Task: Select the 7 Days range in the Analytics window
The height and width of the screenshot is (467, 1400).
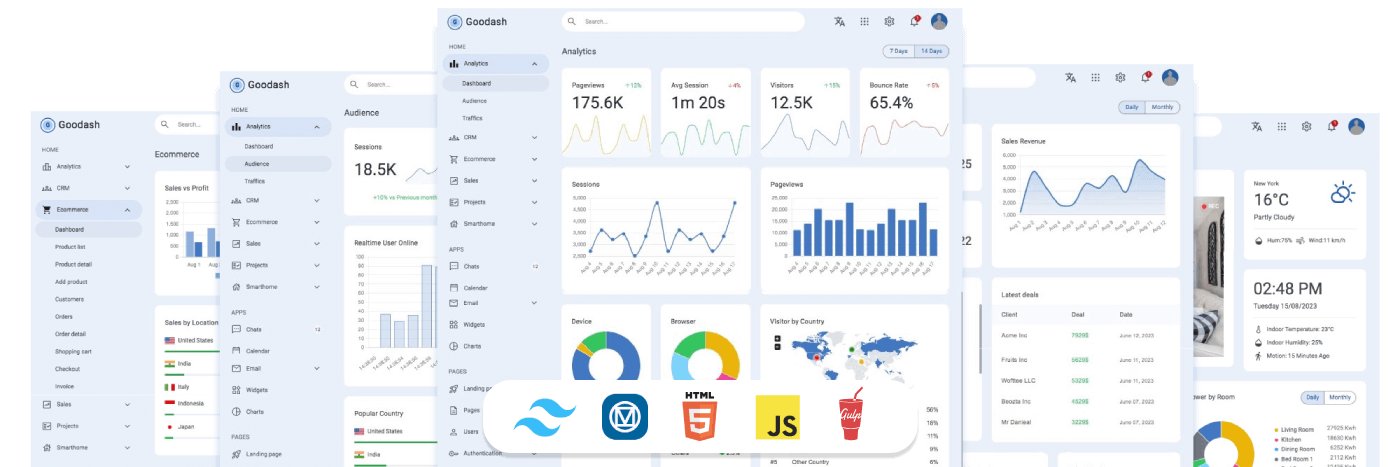Action: tap(899, 51)
